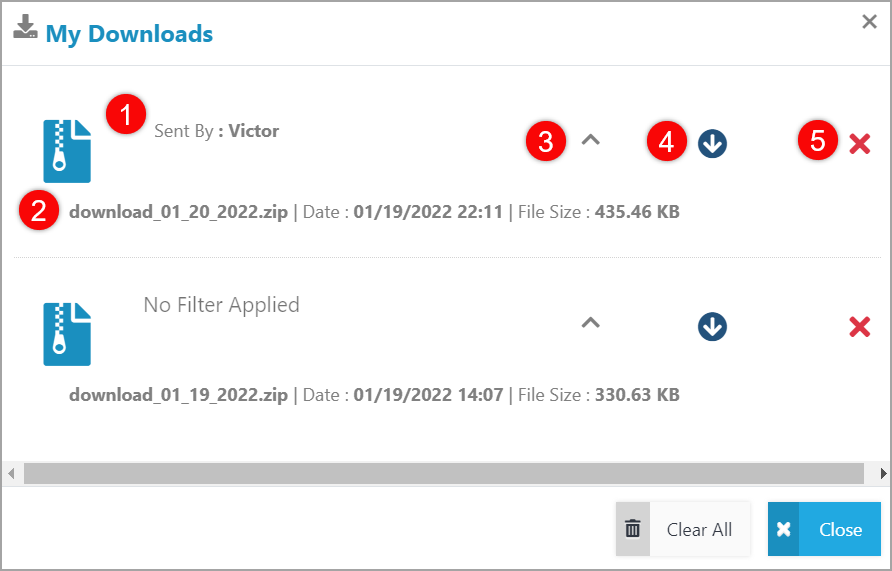The height and width of the screenshot is (571, 892).
Task: Click the download arrow for download_01_20_2022.zip
Action: [x=712, y=144]
